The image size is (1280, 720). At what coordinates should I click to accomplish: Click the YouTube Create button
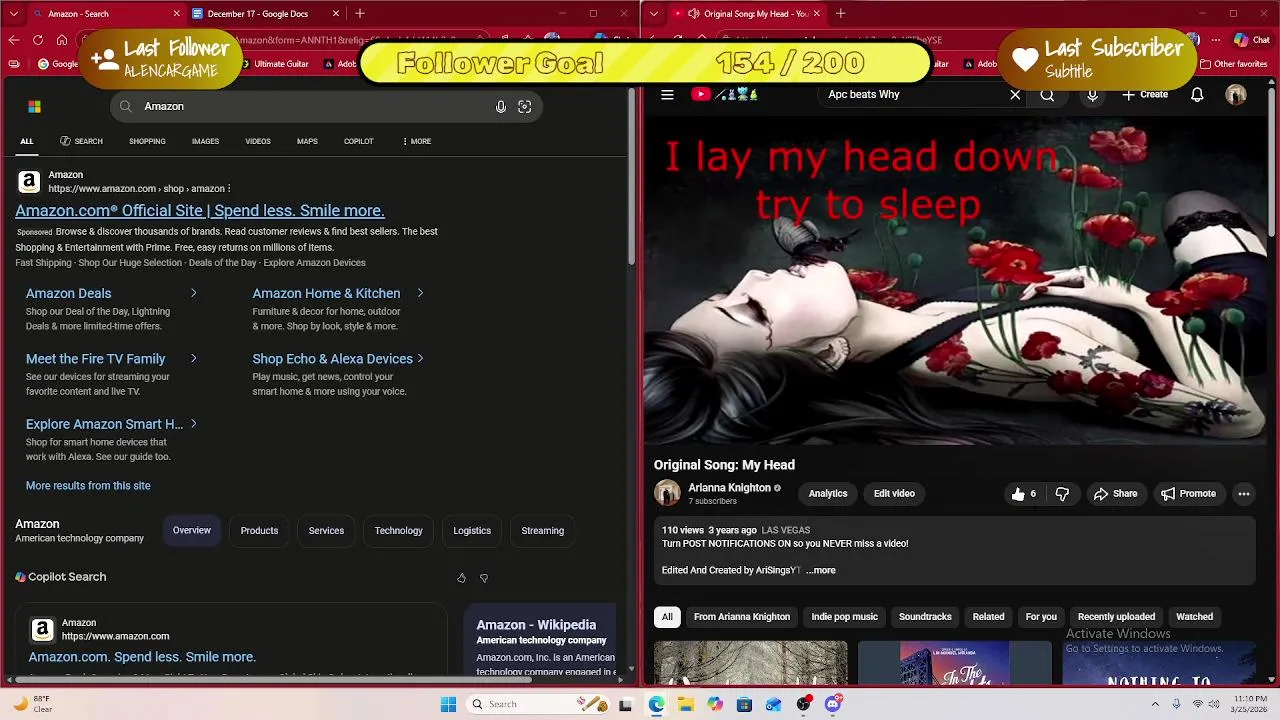click(x=1145, y=95)
